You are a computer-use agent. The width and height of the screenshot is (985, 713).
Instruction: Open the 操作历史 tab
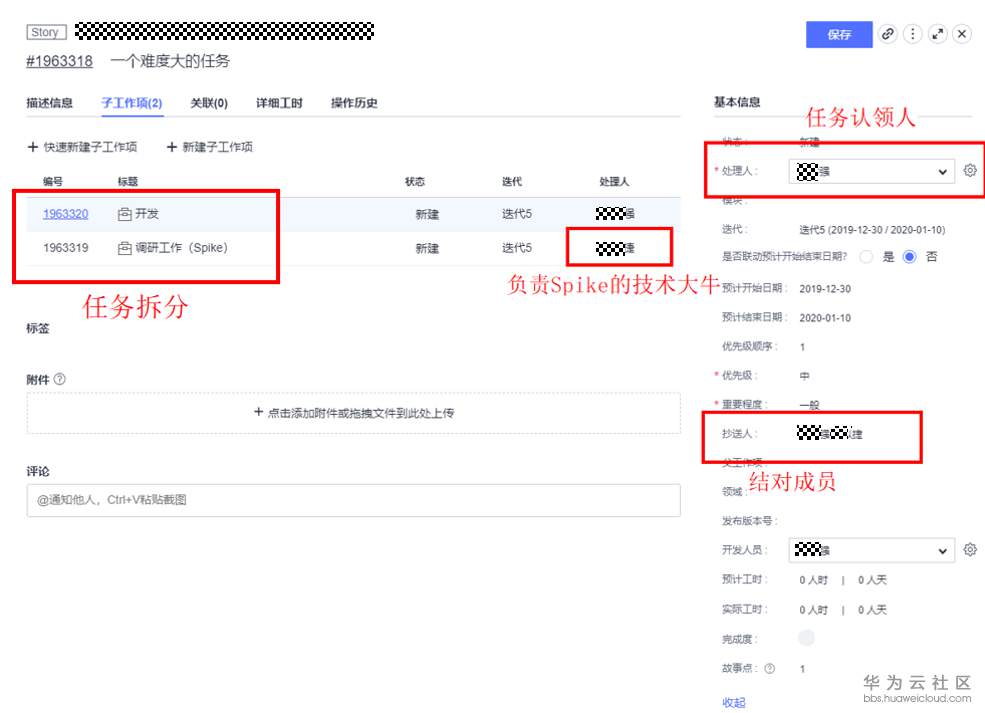click(354, 103)
